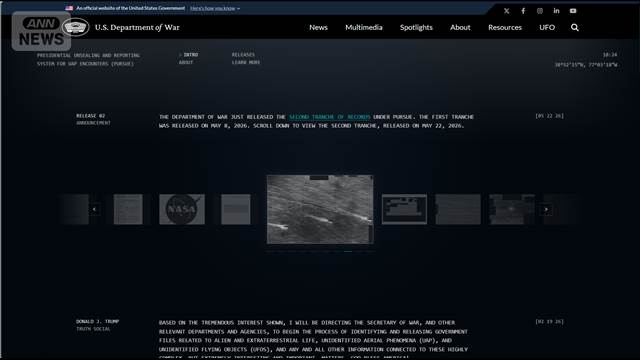Open the Instagram social icon
The width and height of the screenshot is (640, 360).
click(x=540, y=11)
